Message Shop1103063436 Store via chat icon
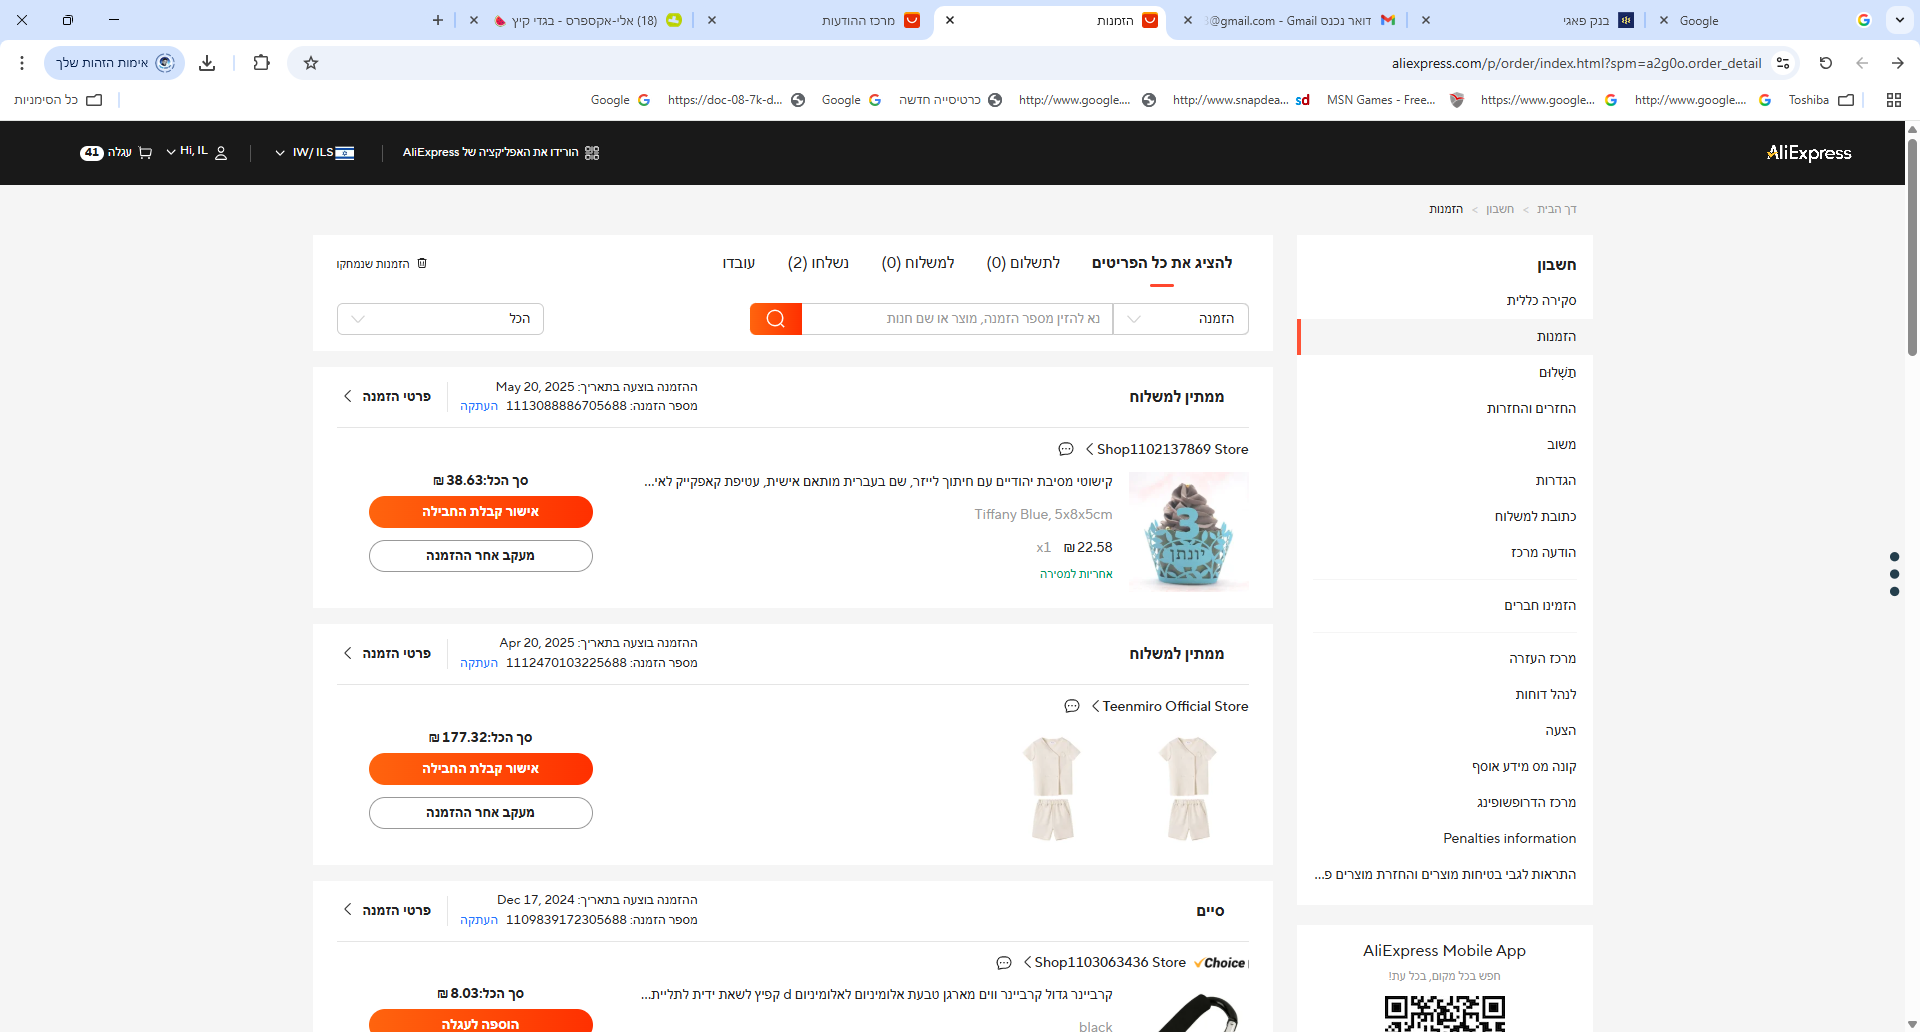Viewport: 1920px width, 1032px height. coord(1004,963)
